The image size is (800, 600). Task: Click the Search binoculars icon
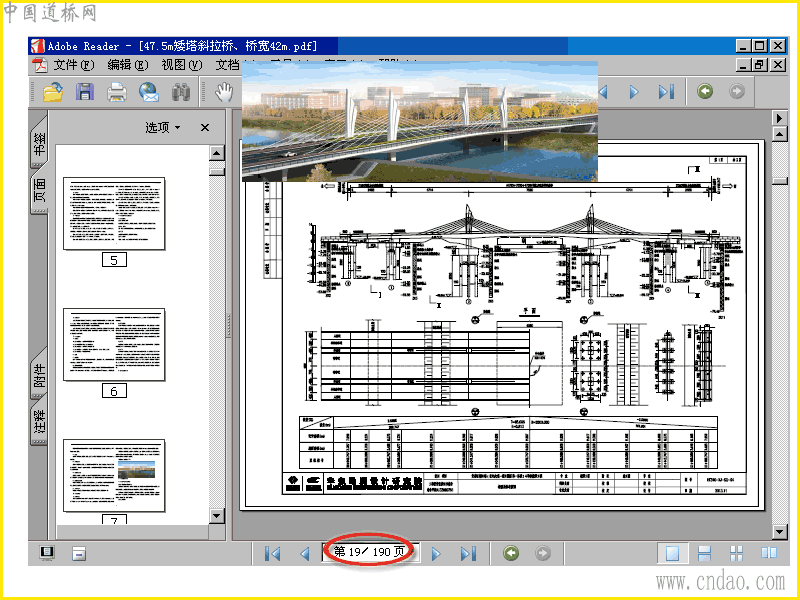point(181,92)
